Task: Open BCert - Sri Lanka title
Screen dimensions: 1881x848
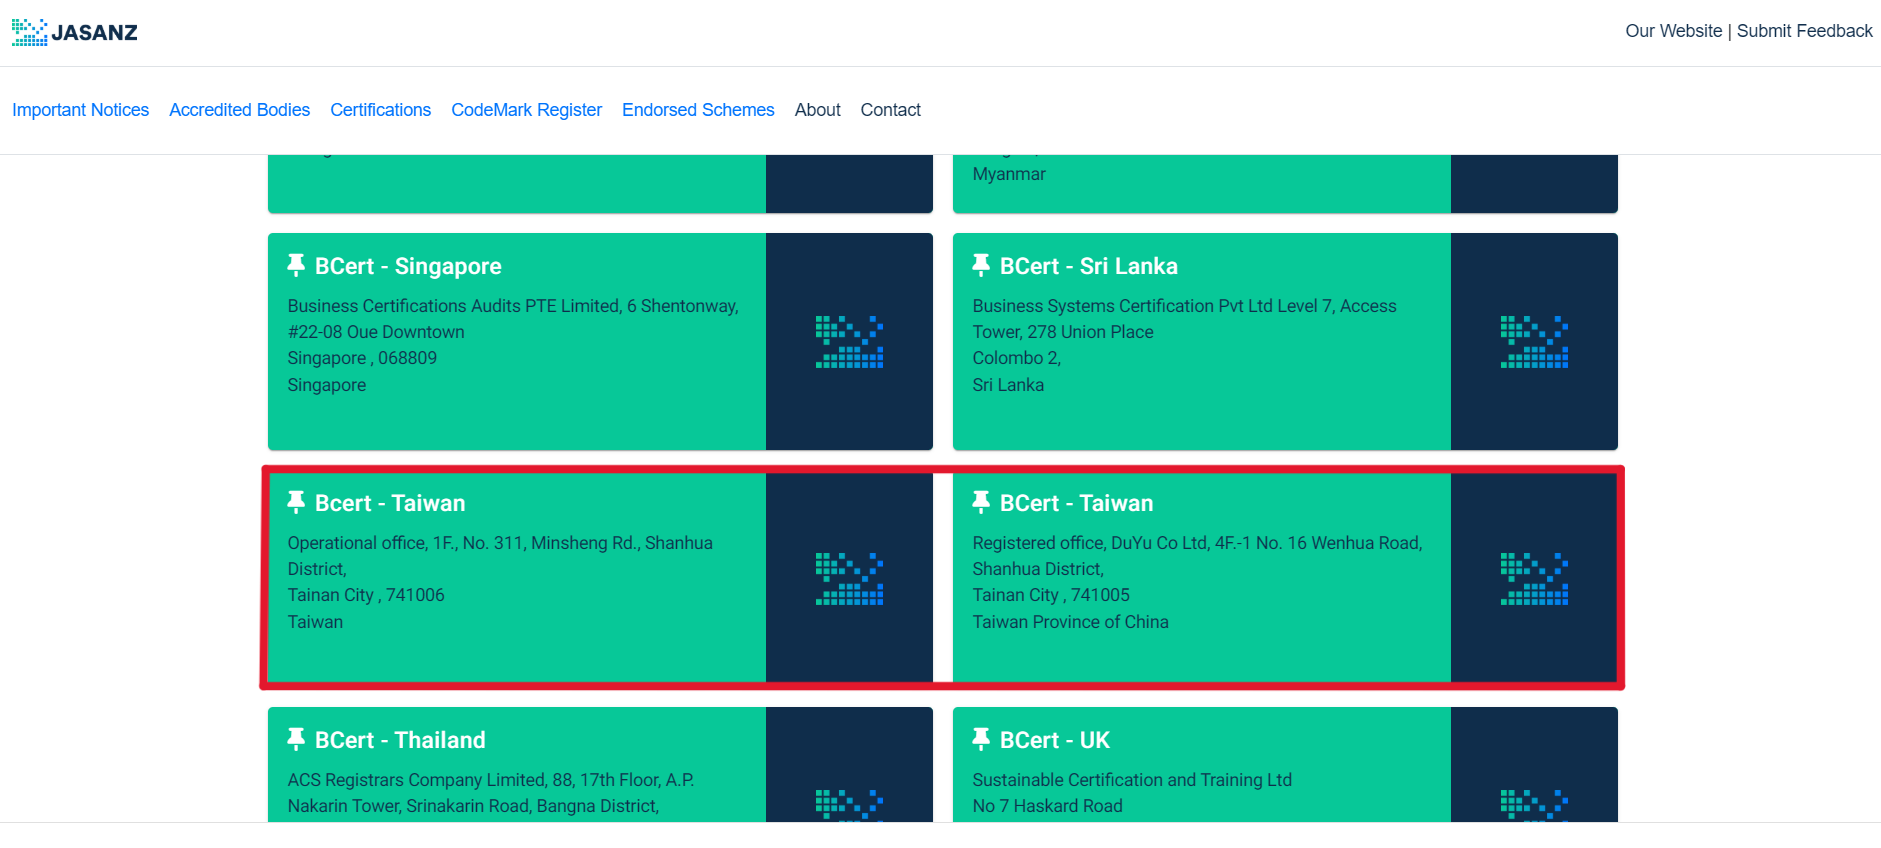Action: point(1088,266)
